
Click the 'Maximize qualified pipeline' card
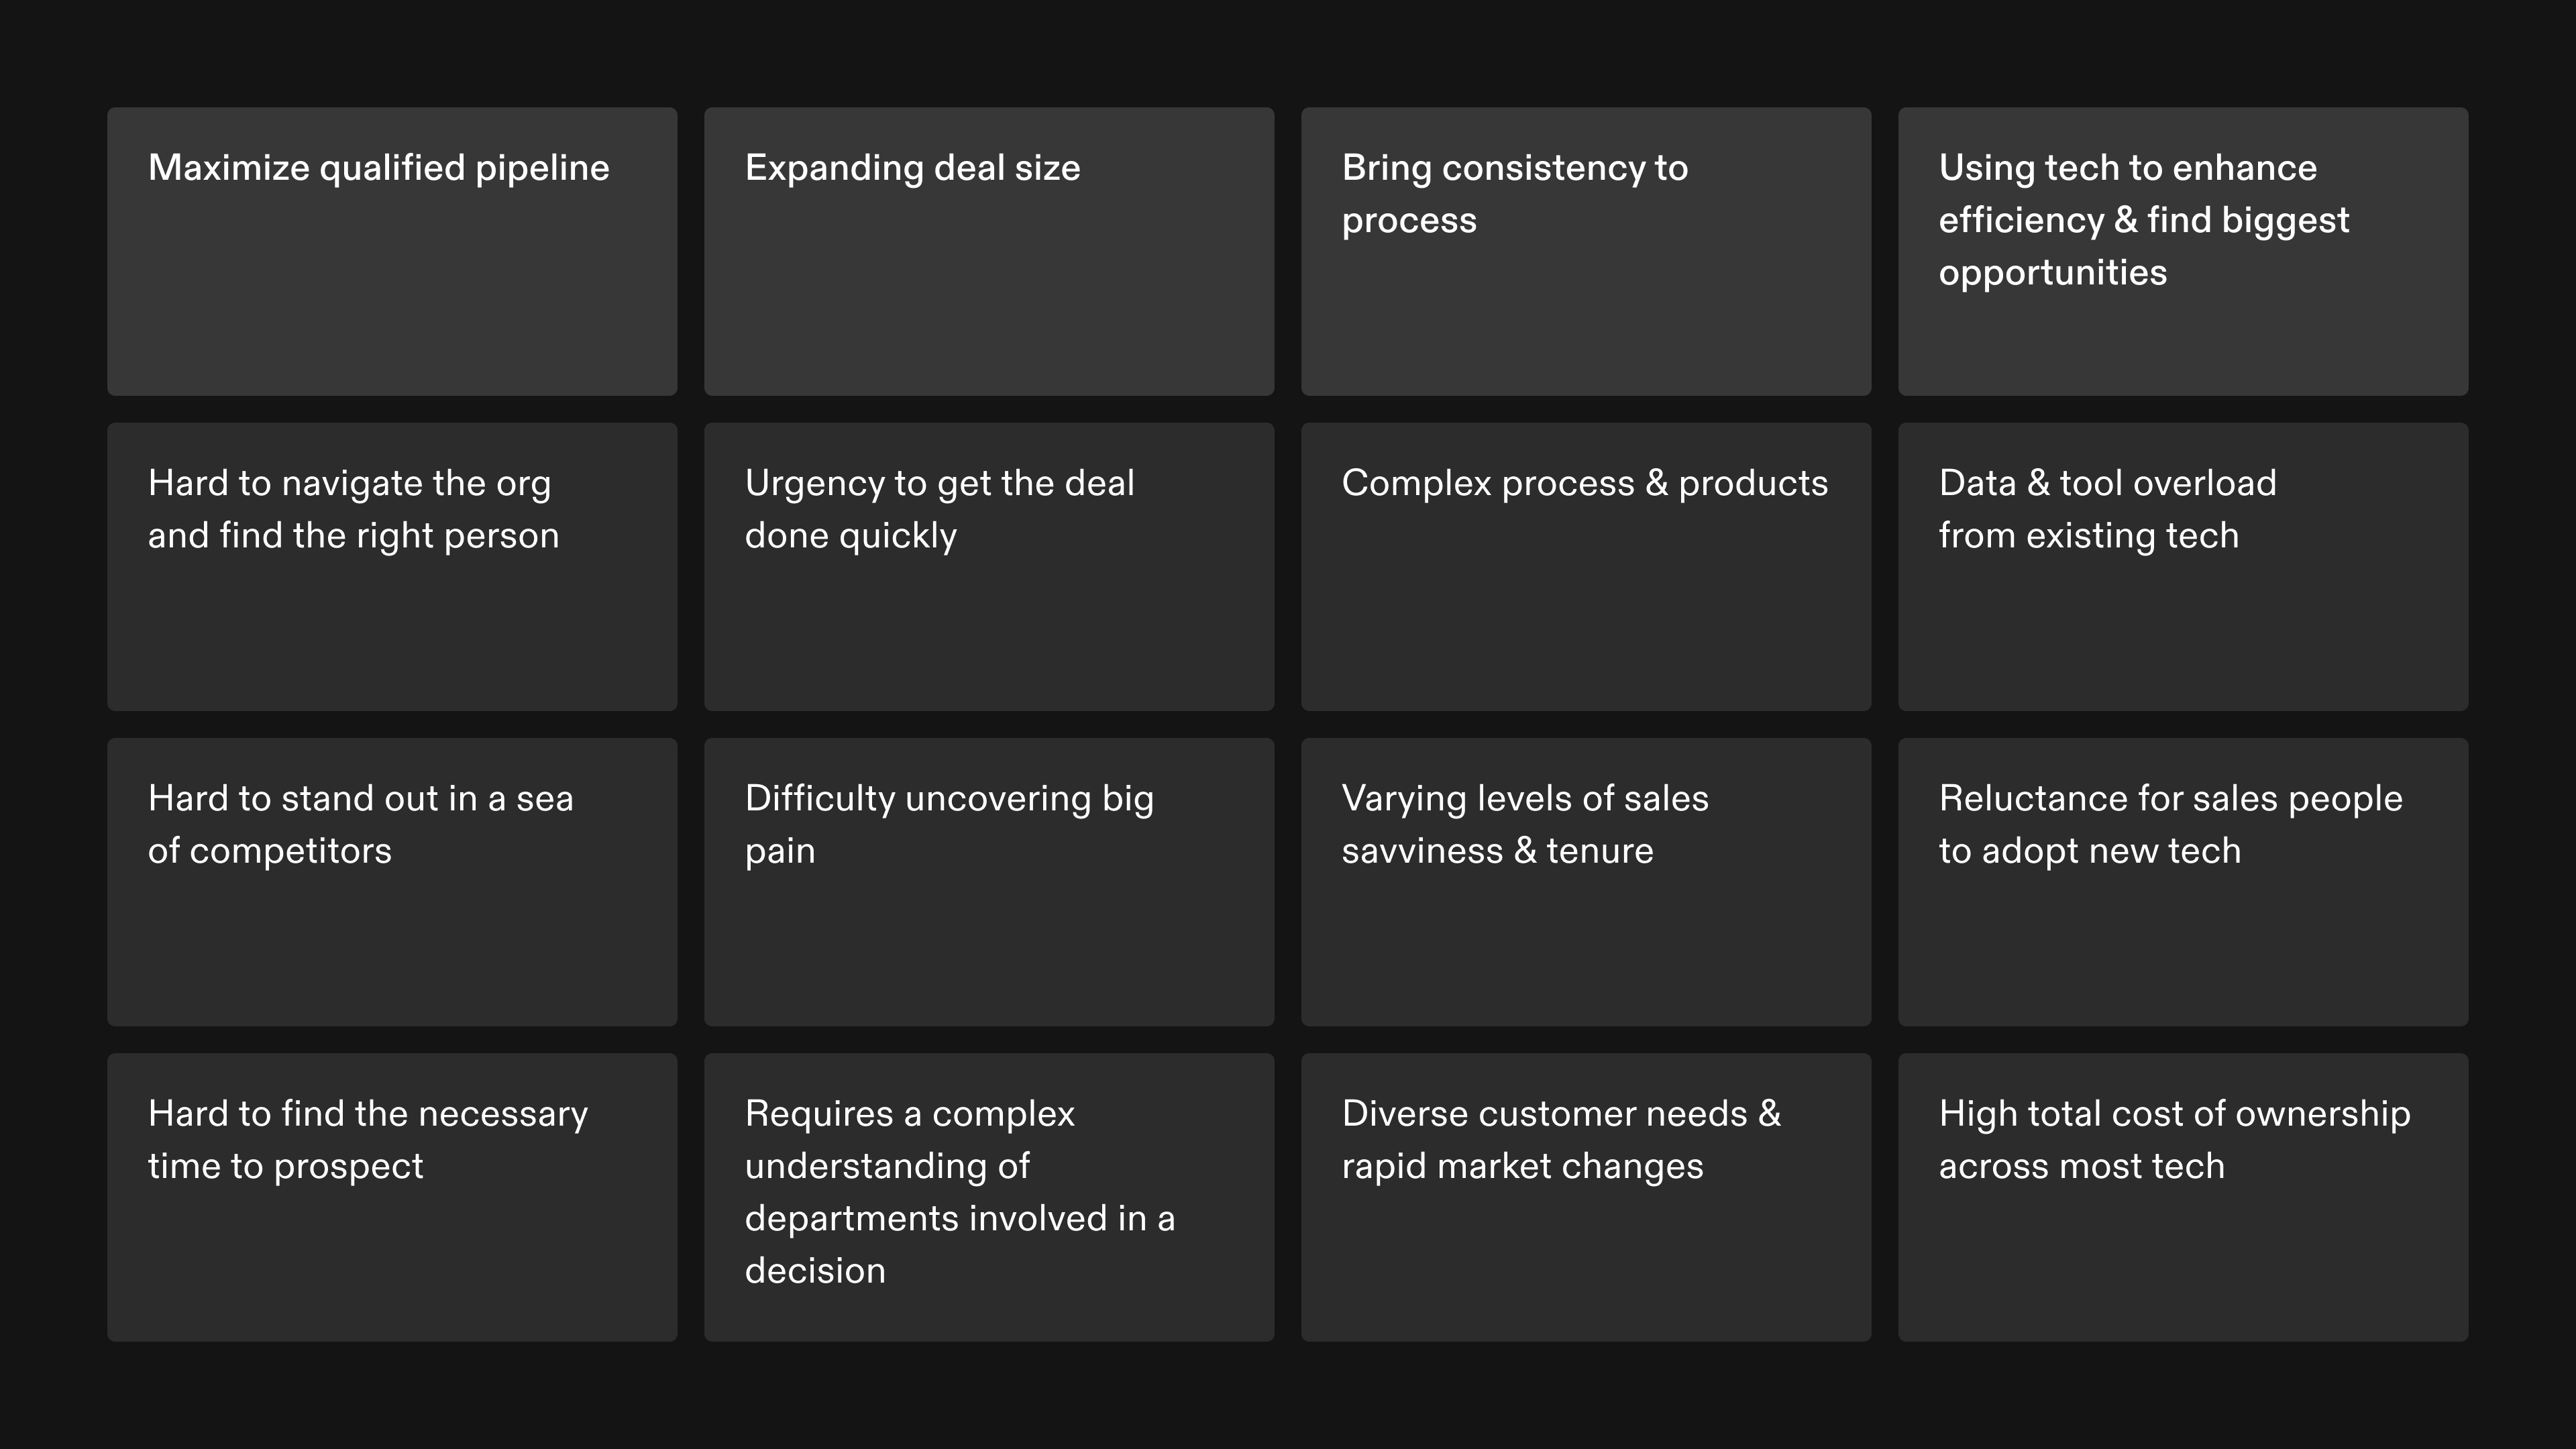pyautogui.click(x=392, y=251)
